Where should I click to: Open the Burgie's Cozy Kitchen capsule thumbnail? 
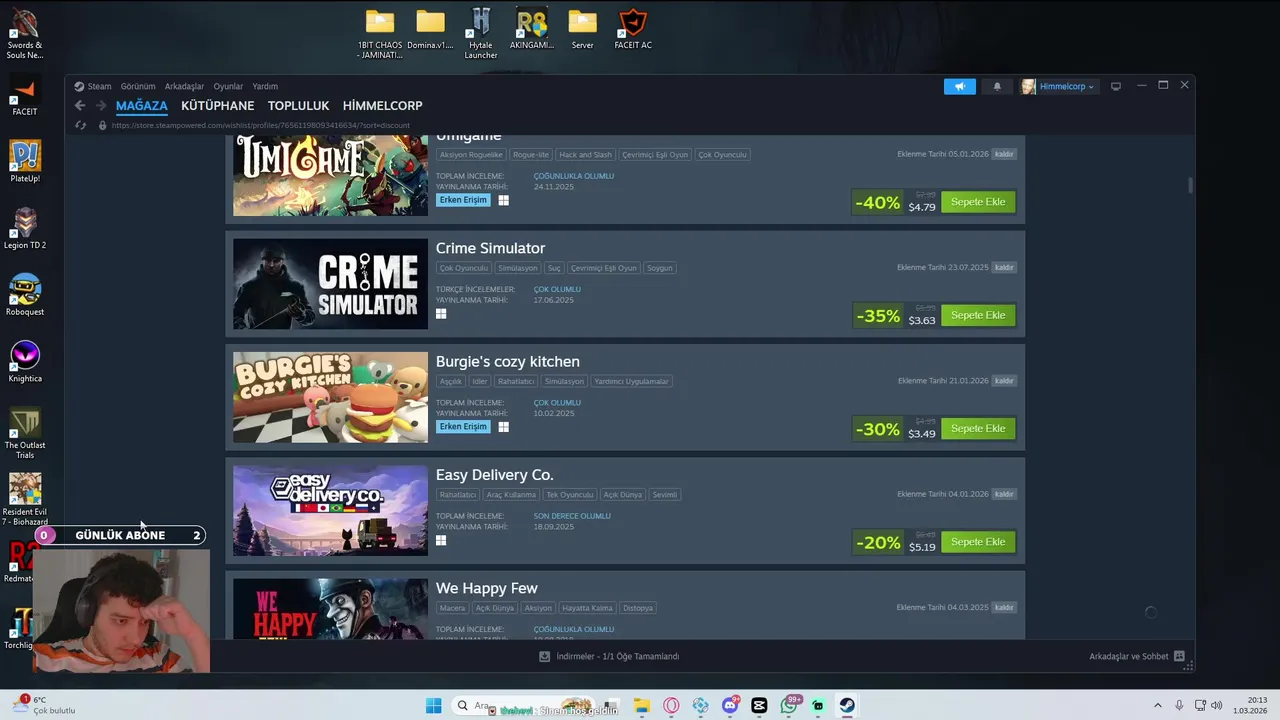point(330,397)
